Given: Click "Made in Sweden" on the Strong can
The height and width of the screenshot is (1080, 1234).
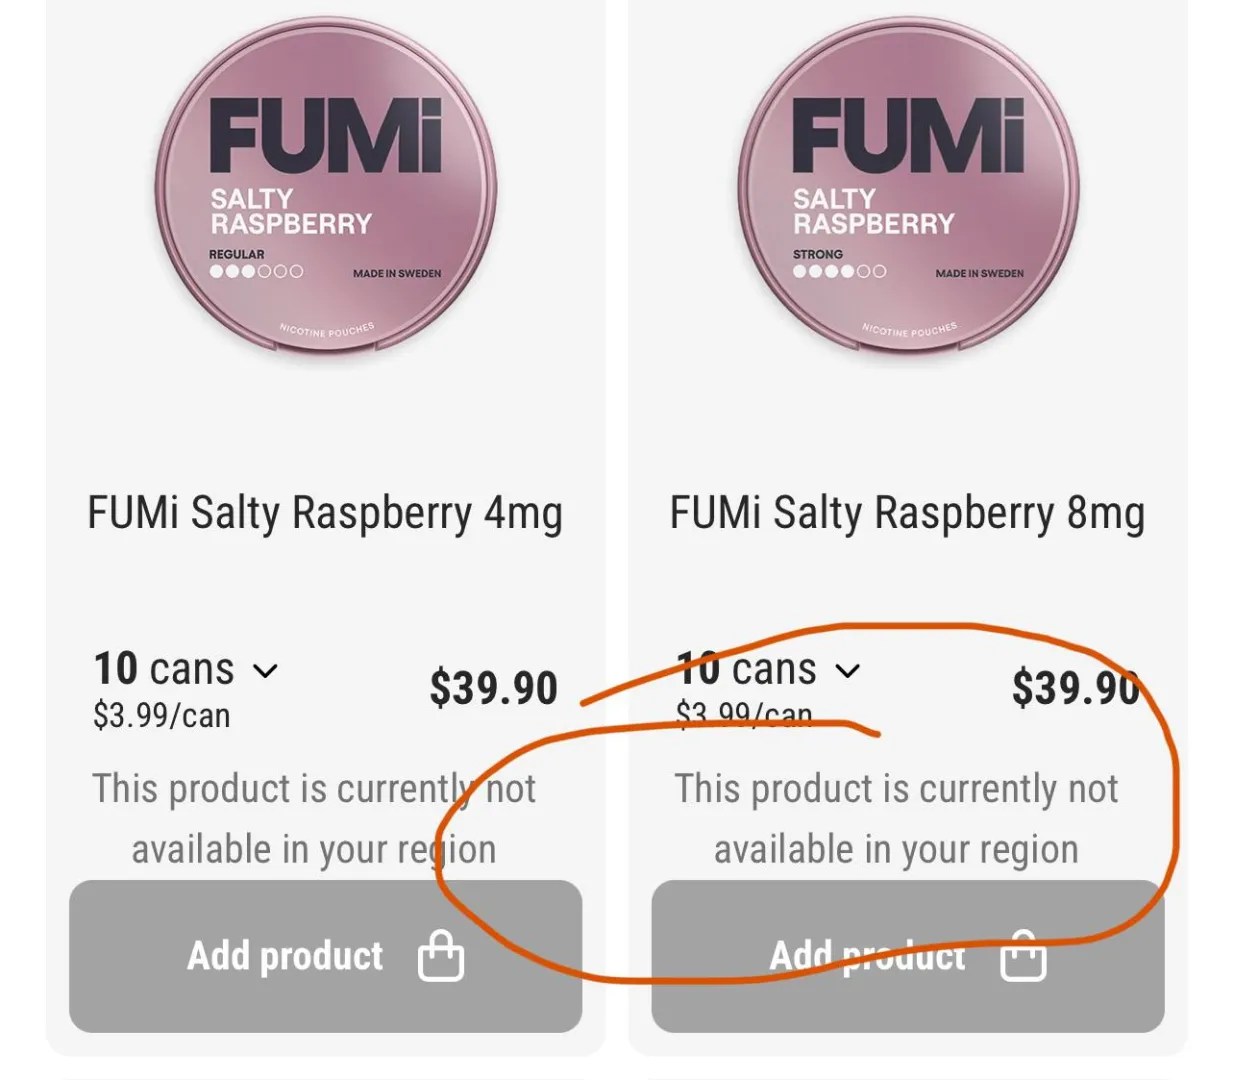Looking at the screenshot, I should coord(979,273).
